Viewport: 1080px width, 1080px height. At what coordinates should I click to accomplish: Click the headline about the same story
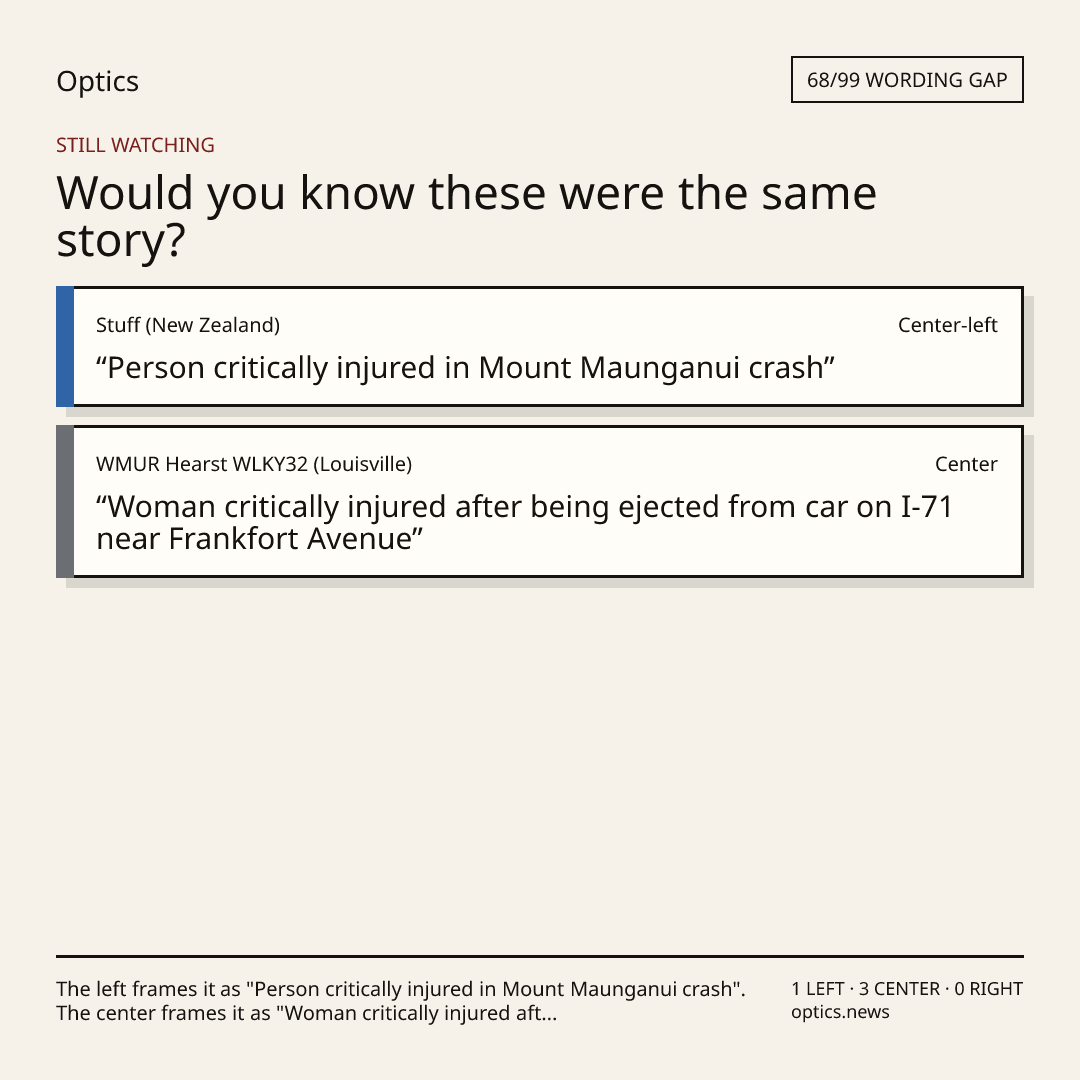[466, 216]
